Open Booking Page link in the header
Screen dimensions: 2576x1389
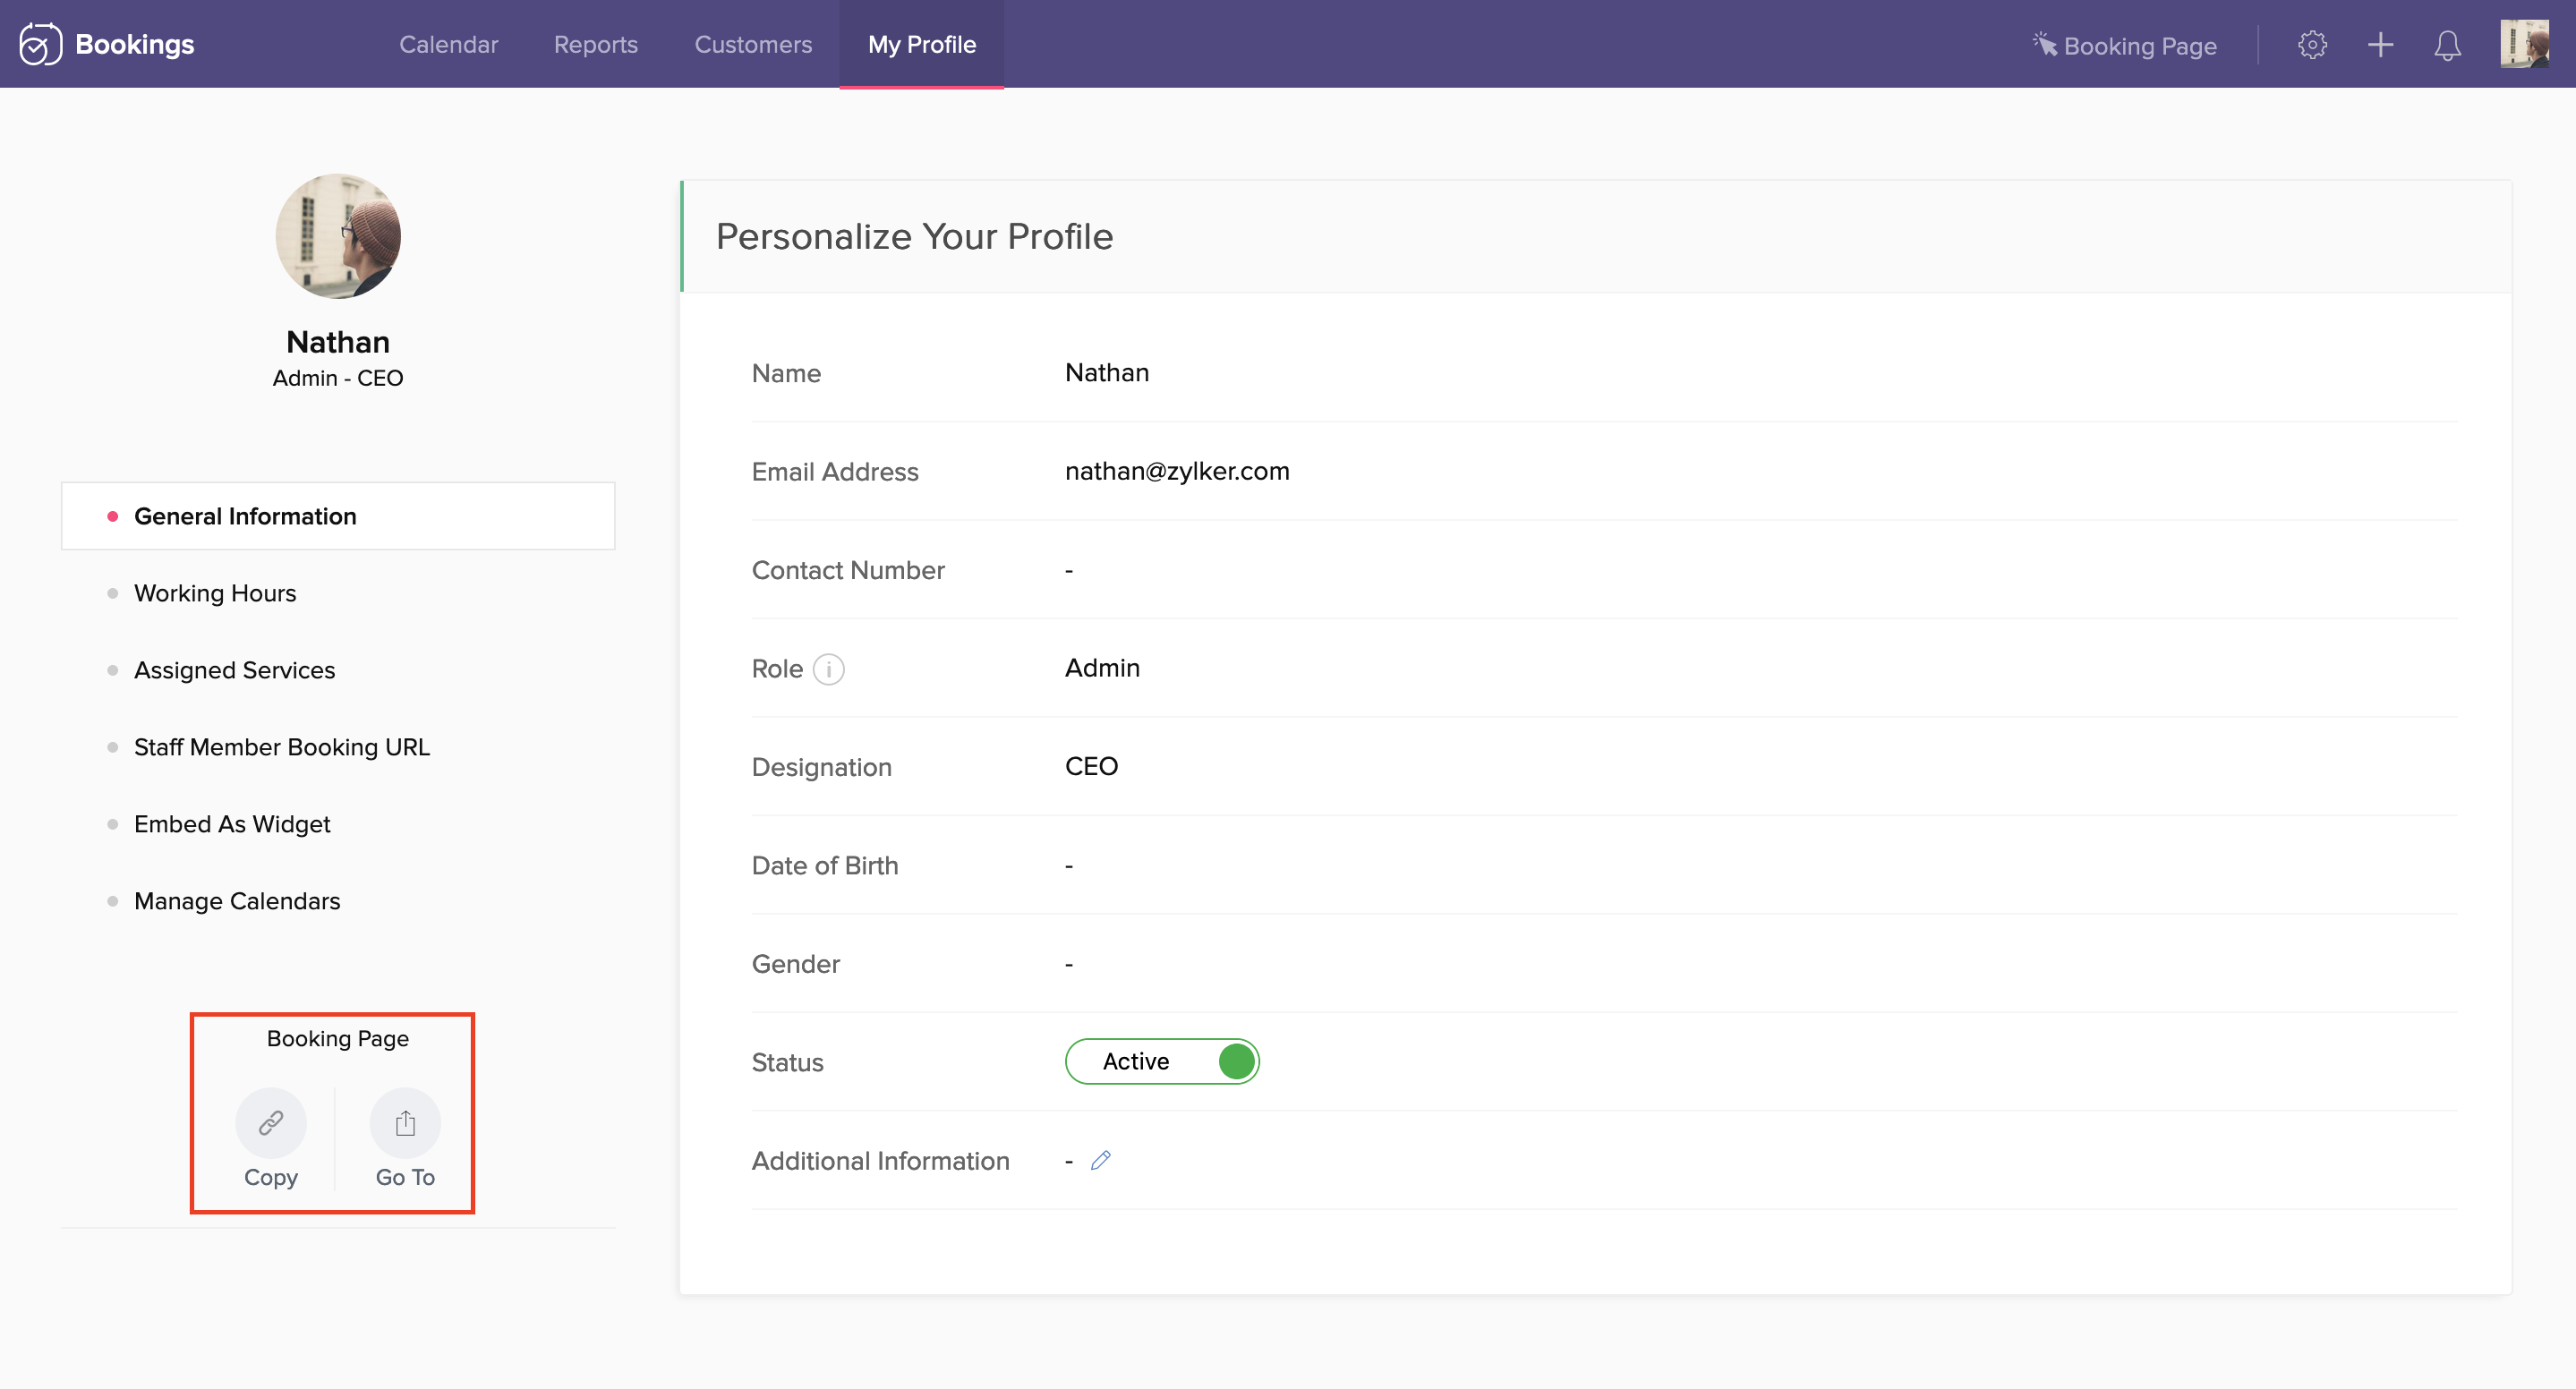pyautogui.click(x=2125, y=46)
